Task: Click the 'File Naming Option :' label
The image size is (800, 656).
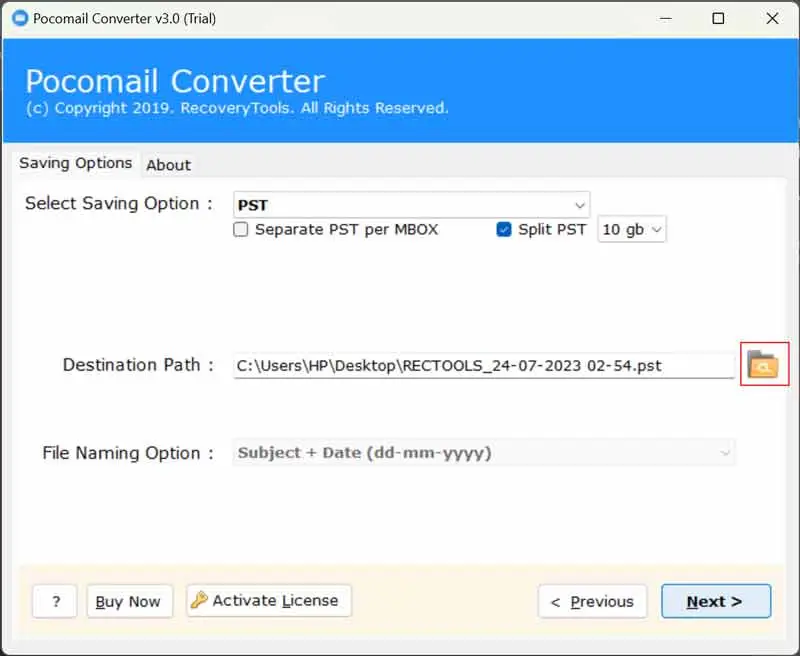Action: [x=128, y=453]
